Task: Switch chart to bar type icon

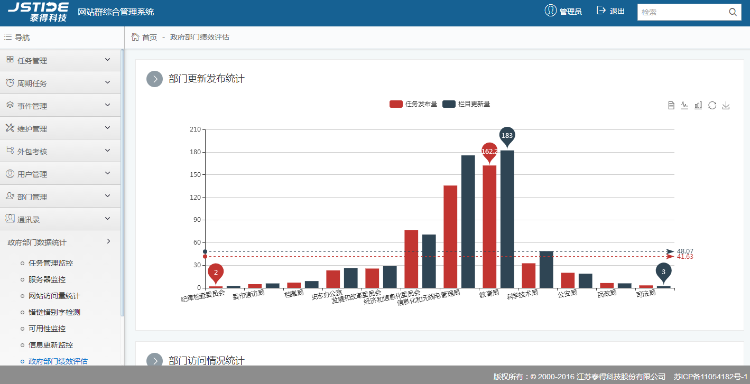Action: coord(698,105)
